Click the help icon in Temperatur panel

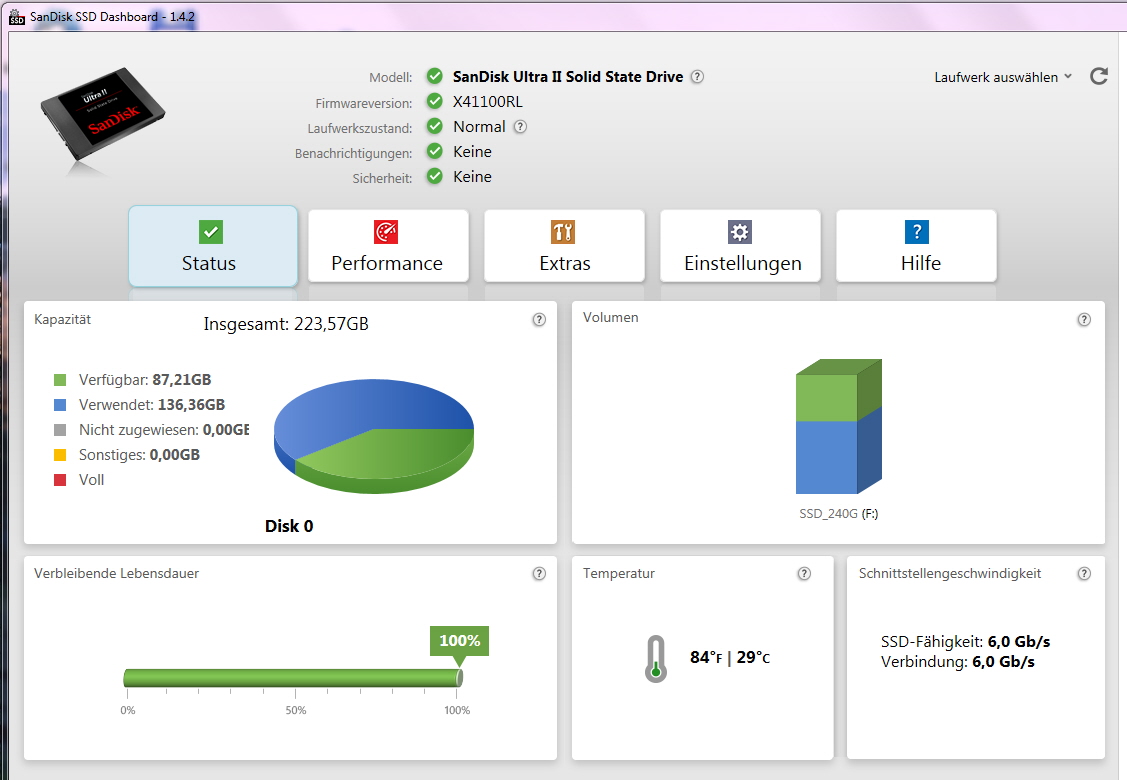(804, 574)
